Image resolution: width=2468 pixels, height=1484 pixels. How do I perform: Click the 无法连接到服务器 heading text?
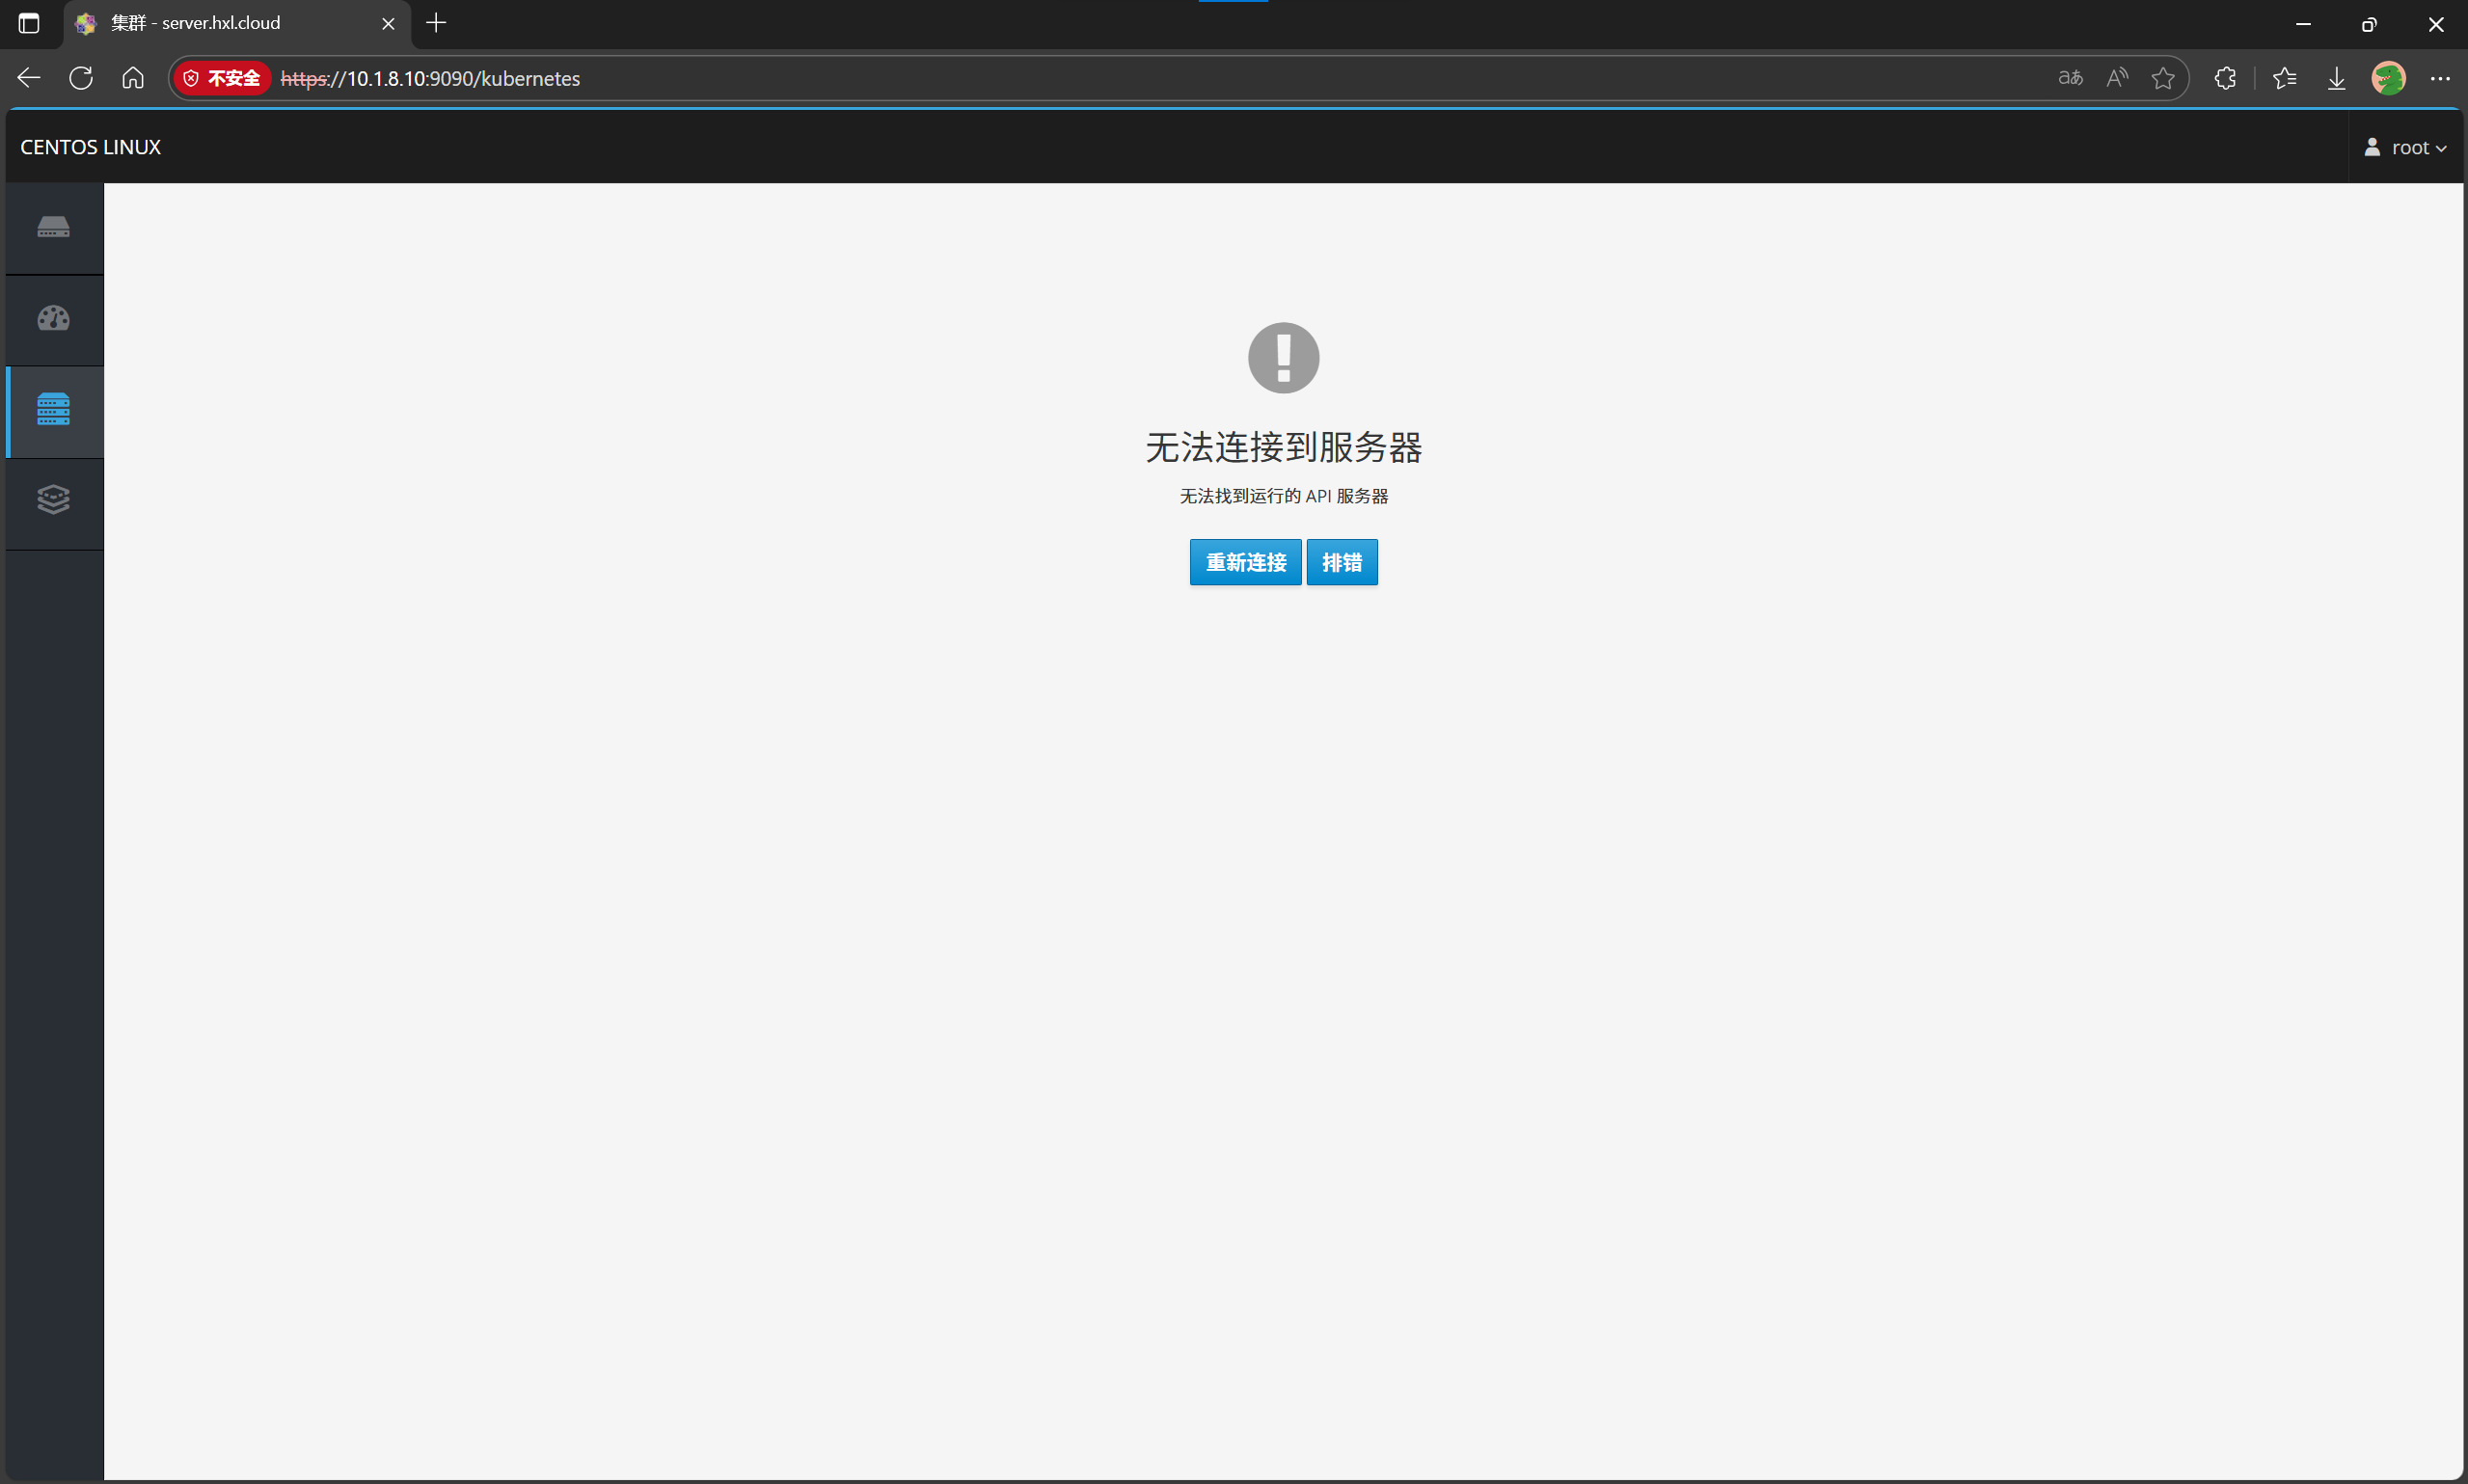pos(1284,447)
